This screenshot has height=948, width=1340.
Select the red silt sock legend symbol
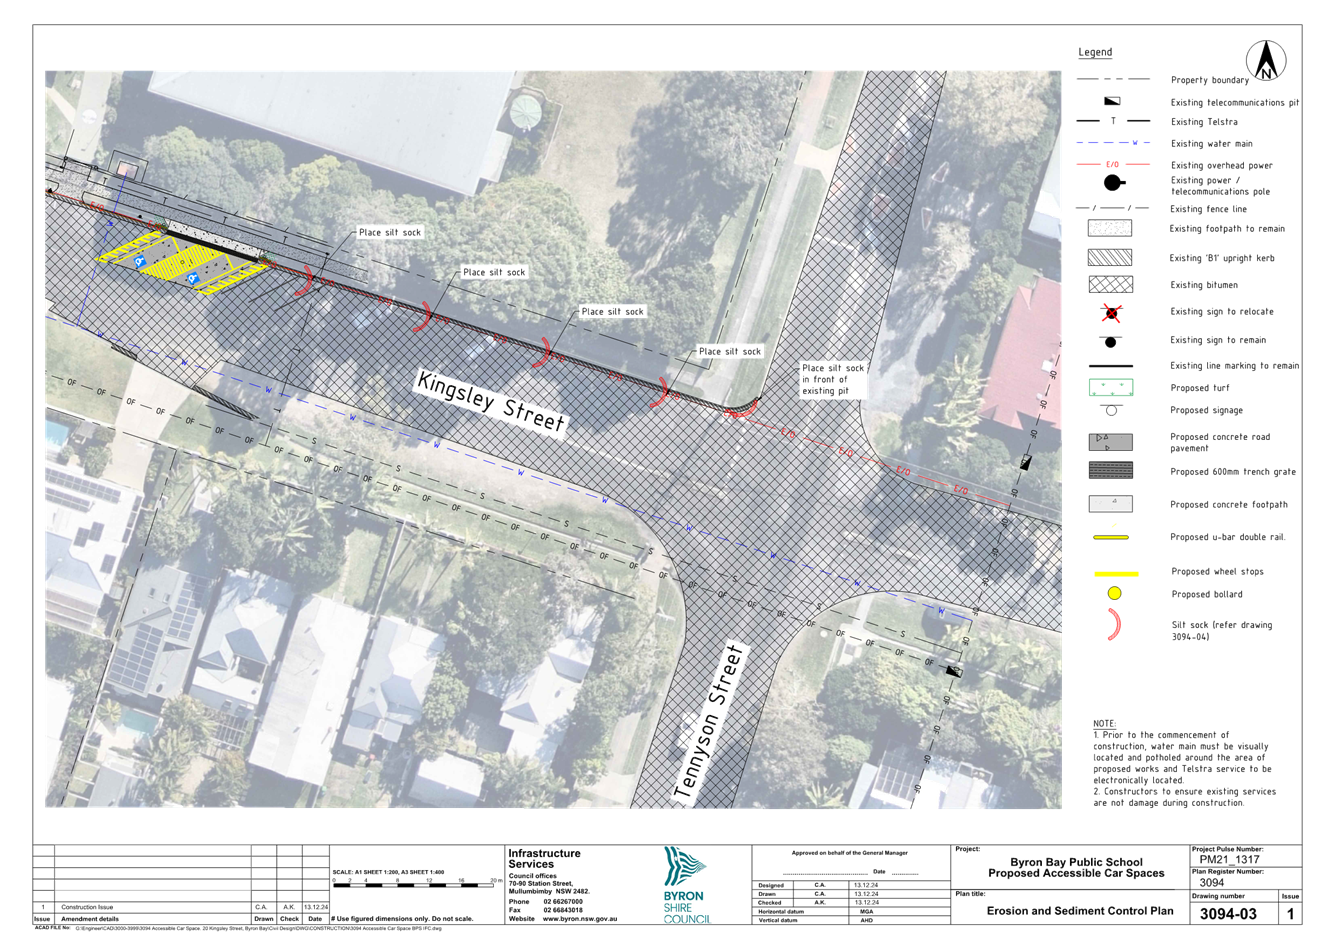(1111, 625)
